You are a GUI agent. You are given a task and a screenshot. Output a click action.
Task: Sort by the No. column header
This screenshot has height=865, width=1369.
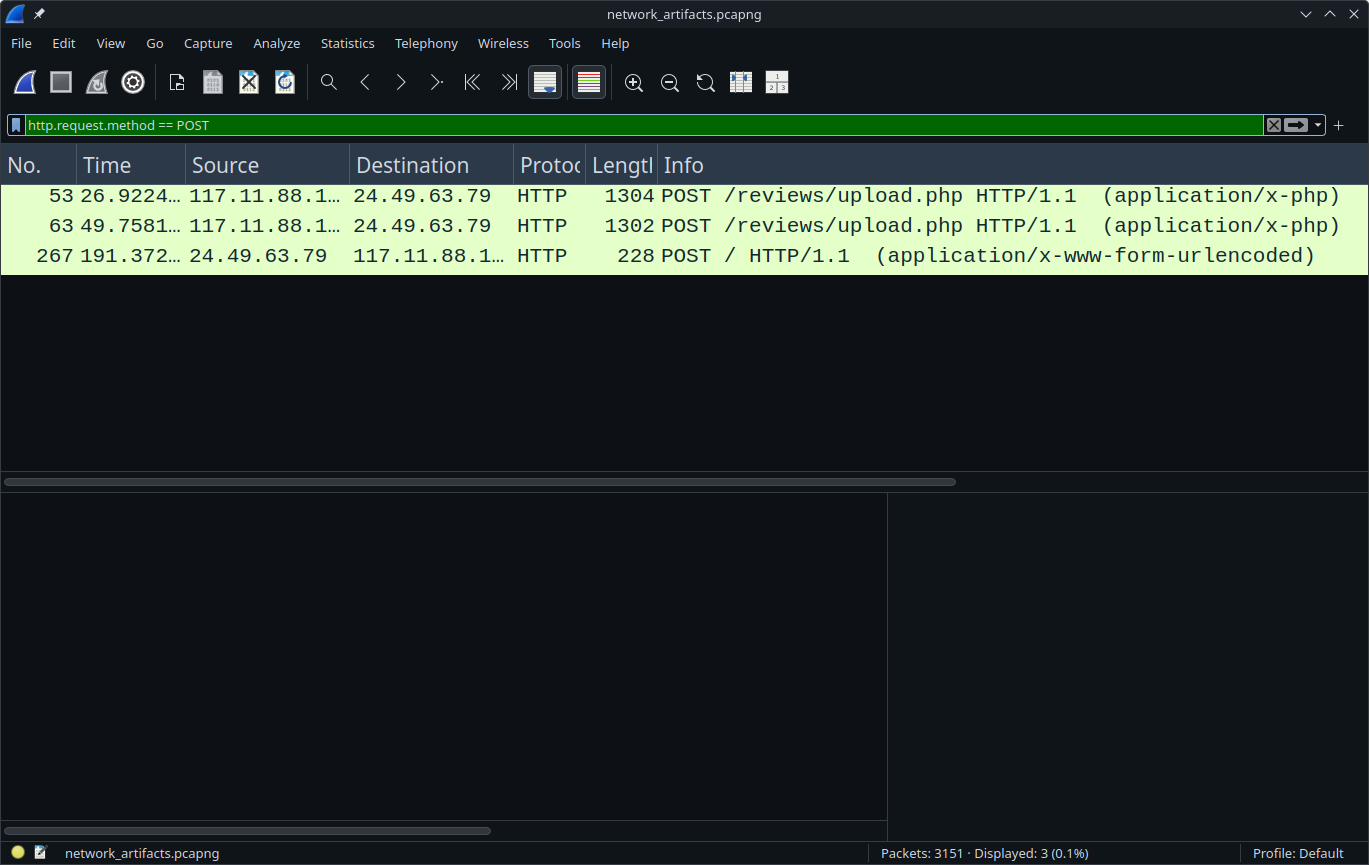pyautogui.click(x=39, y=165)
